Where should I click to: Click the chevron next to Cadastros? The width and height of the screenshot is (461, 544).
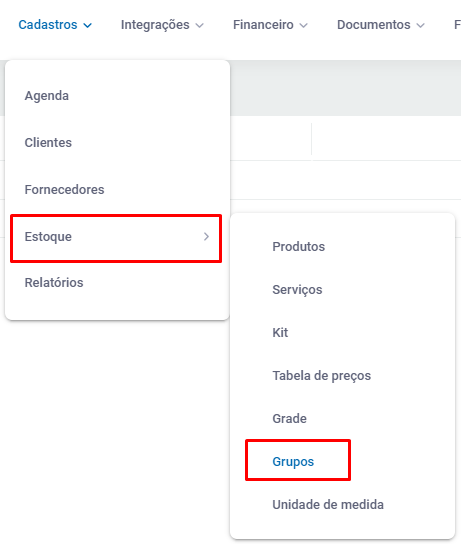pos(88,26)
